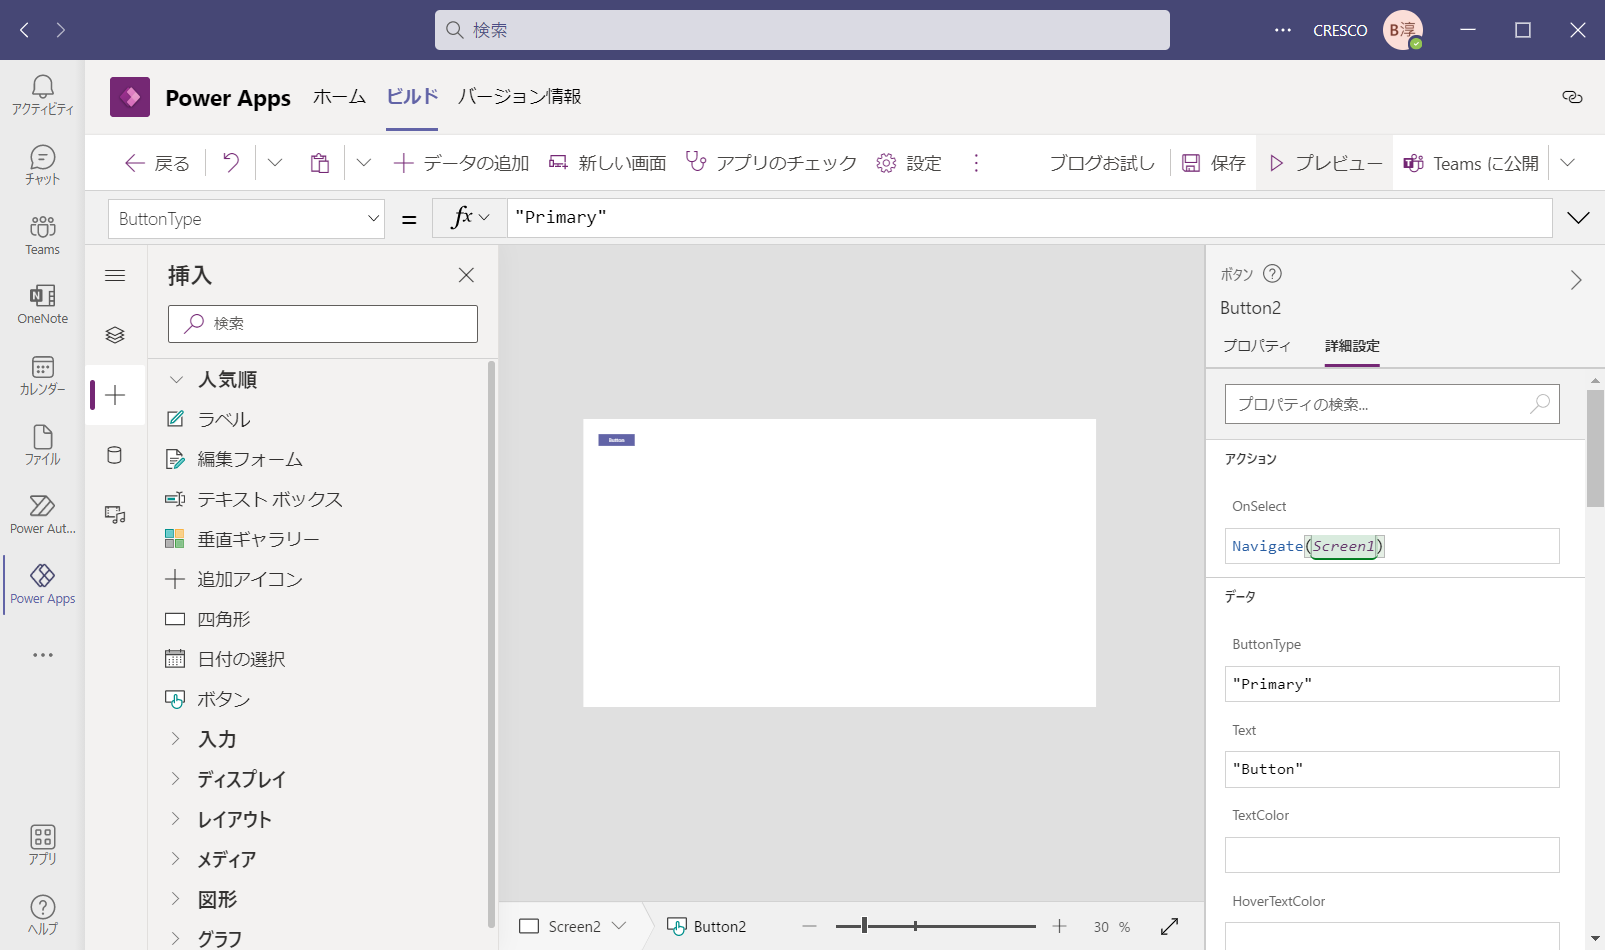Open the Apps store icon in the sidebar
Image resolution: width=1605 pixels, height=950 pixels.
pos(42,845)
